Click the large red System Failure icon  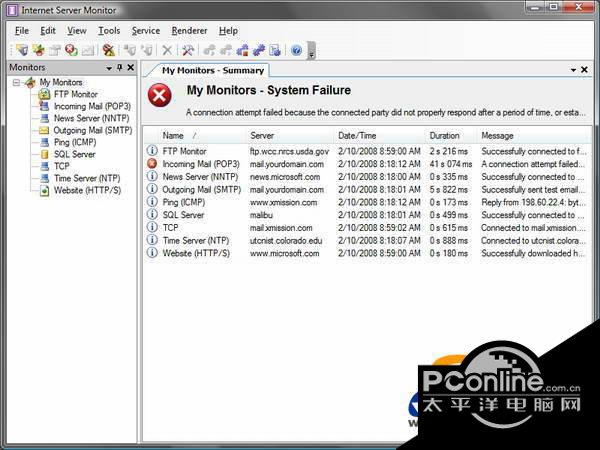point(160,95)
